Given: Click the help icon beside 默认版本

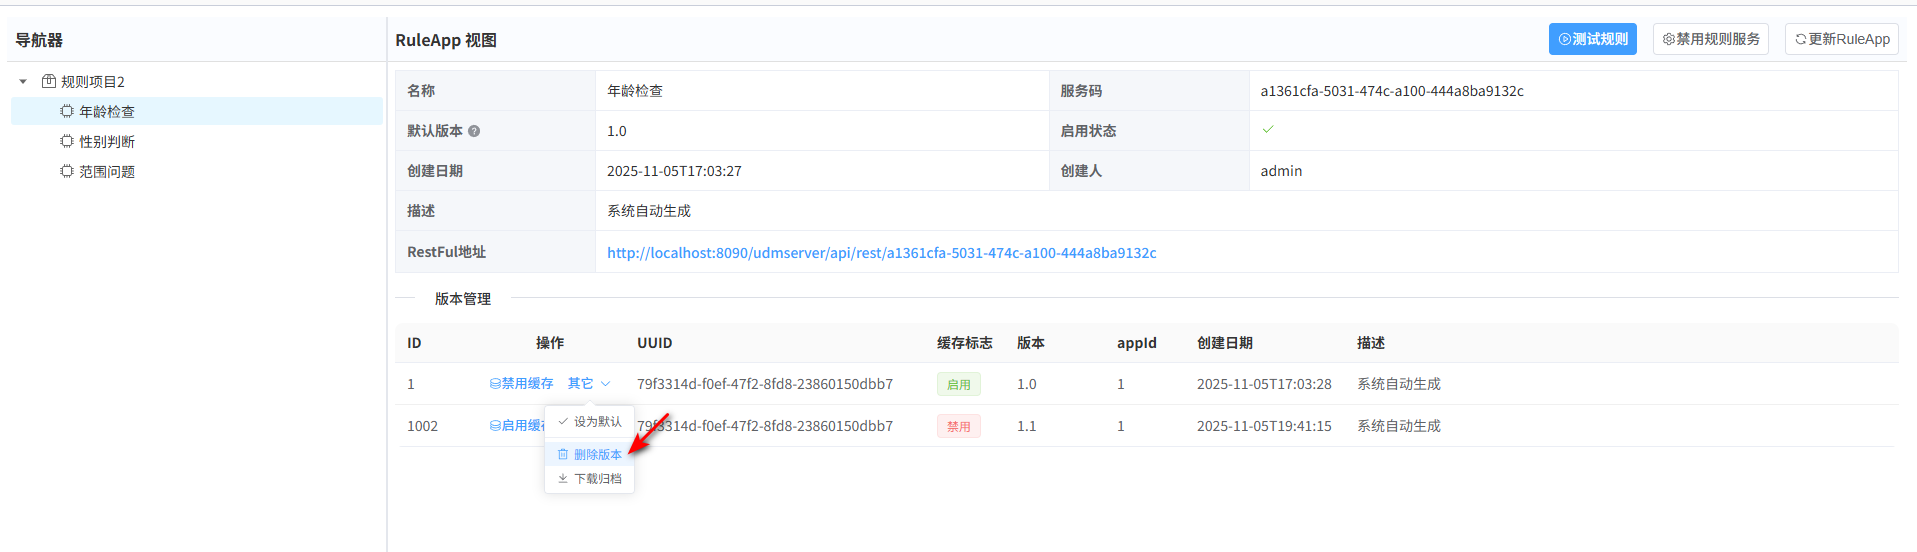Looking at the screenshot, I should point(474,131).
